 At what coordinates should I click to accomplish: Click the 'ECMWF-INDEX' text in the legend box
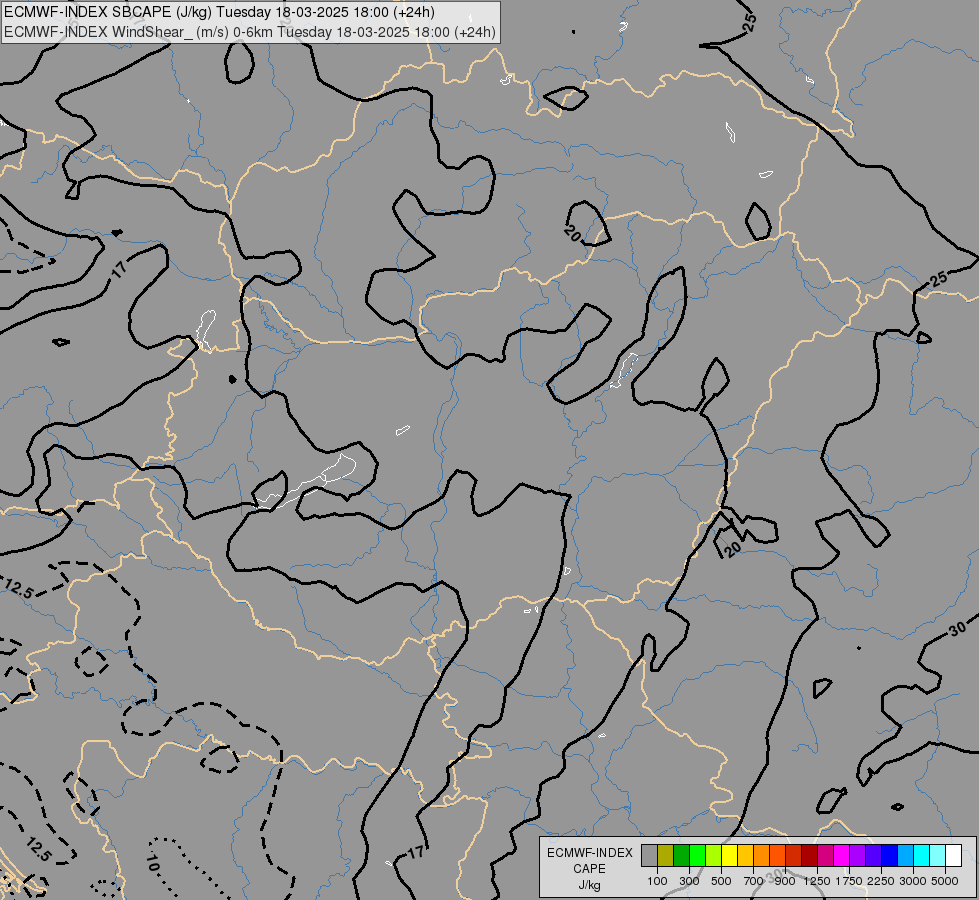point(590,853)
